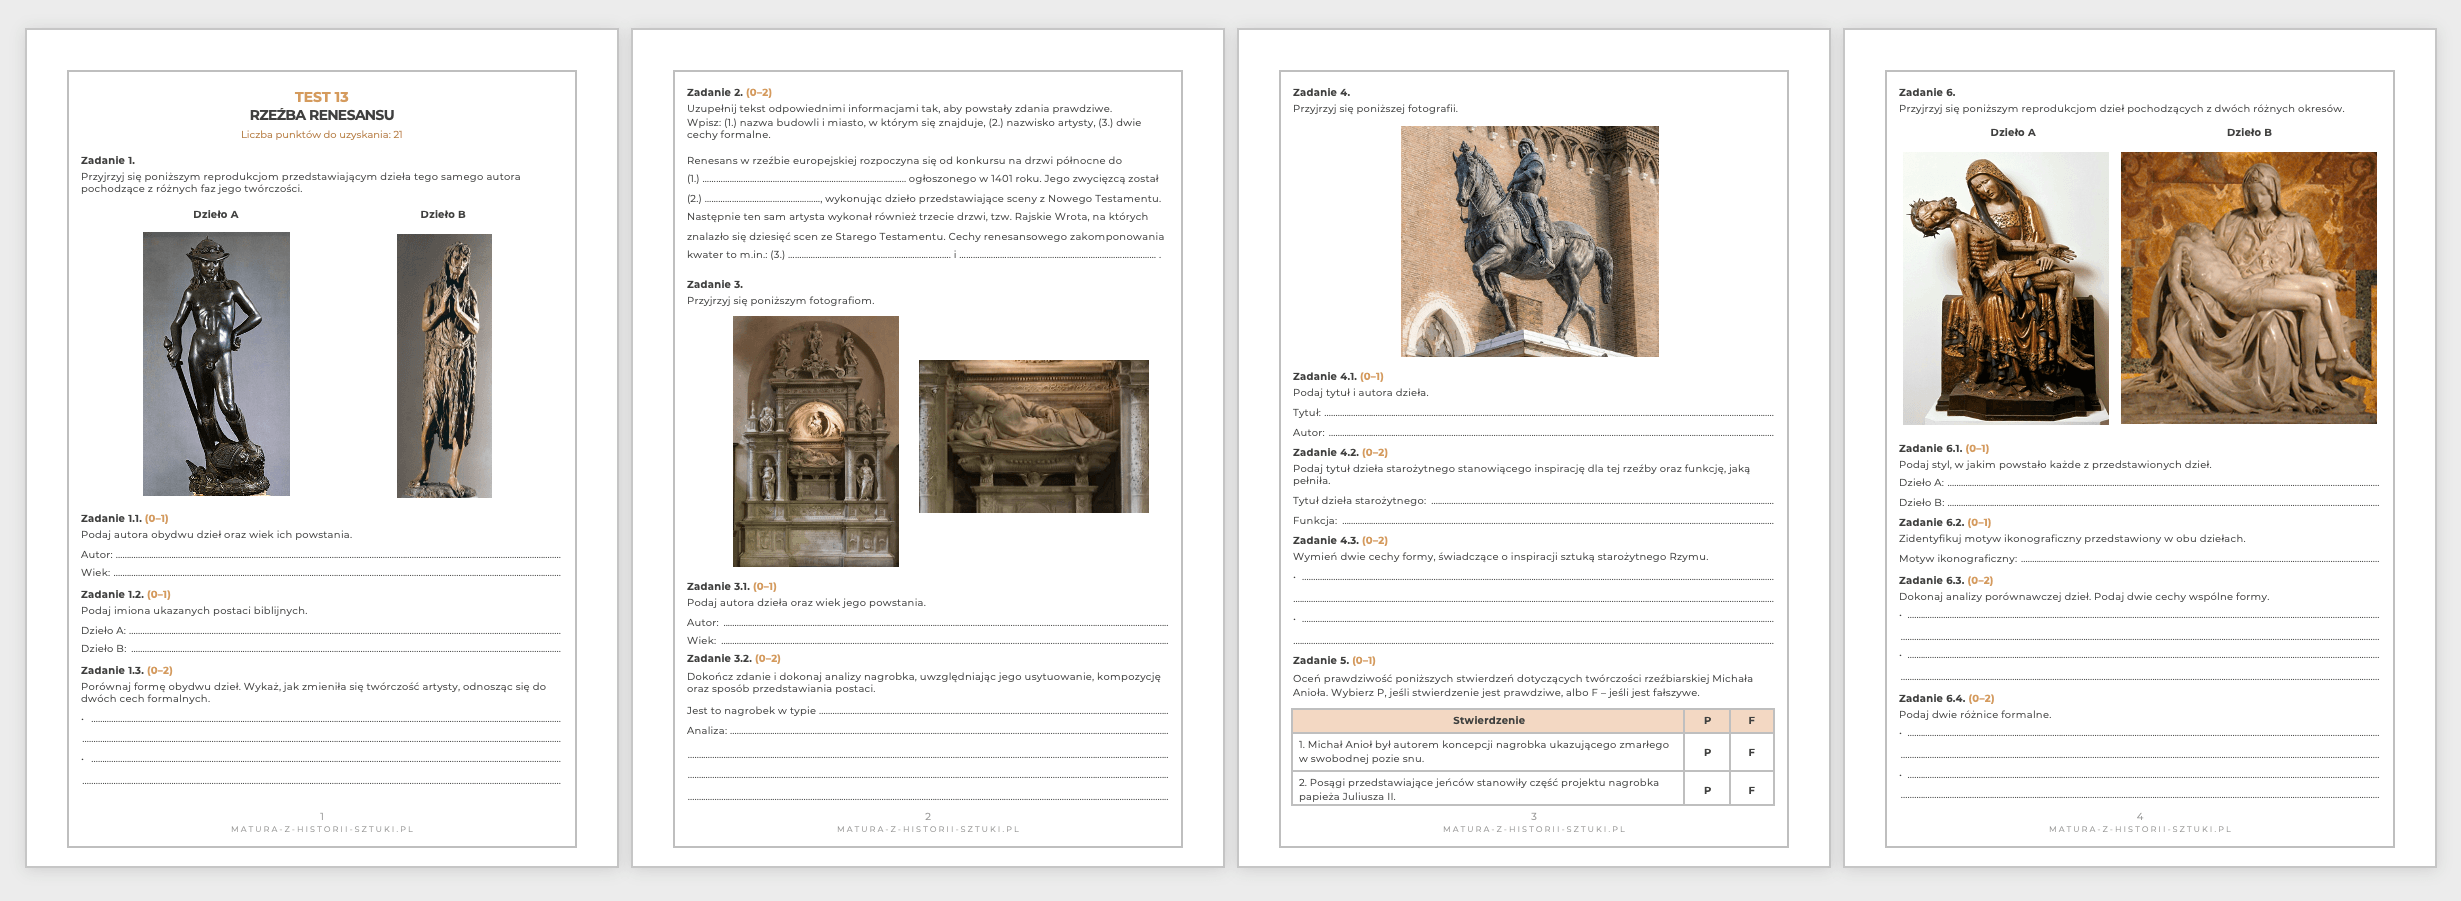
Task: Open the MATURA-Z-HISTORII-SZTUKI.PL footer link on page 3
Action: point(1534,829)
